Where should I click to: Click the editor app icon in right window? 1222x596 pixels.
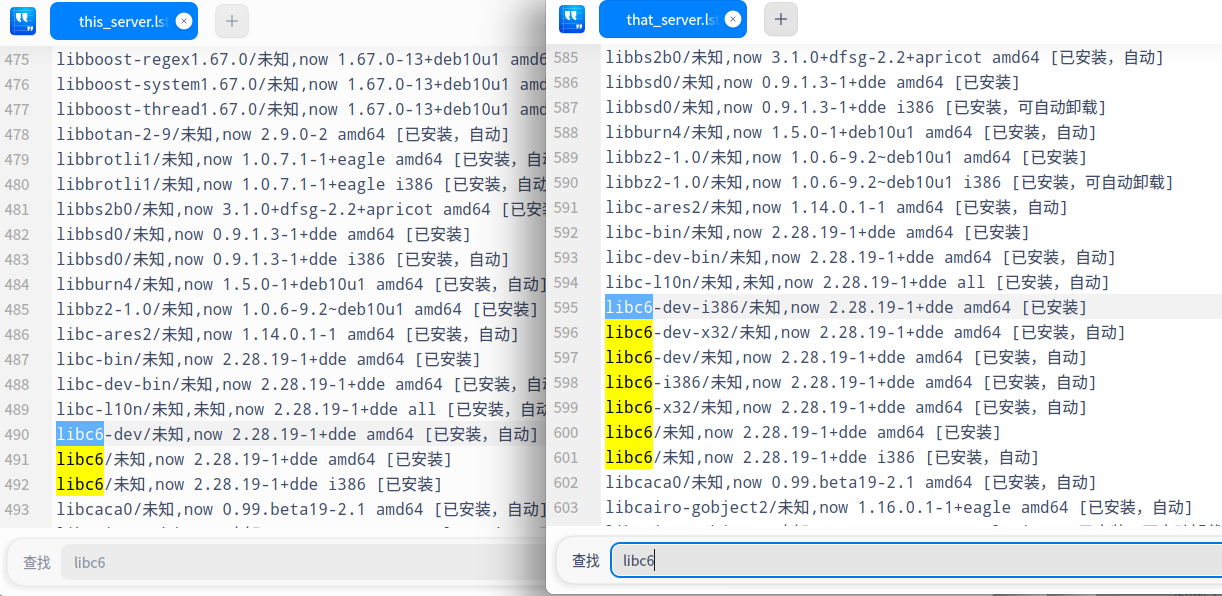pyautogui.click(x=572, y=19)
